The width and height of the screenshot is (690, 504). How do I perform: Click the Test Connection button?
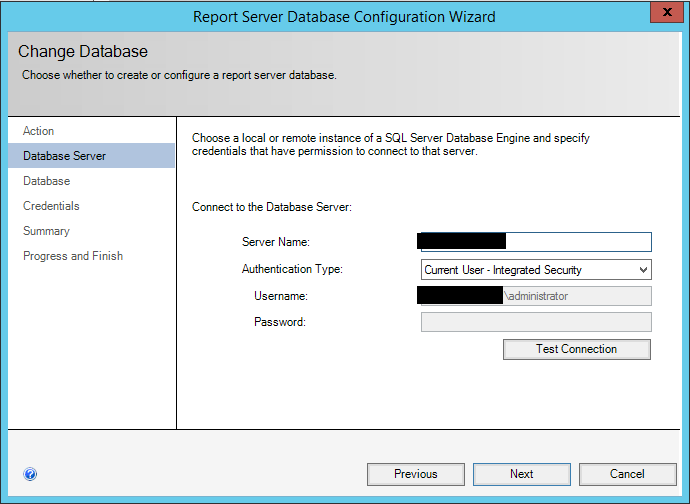pyautogui.click(x=576, y=349)
